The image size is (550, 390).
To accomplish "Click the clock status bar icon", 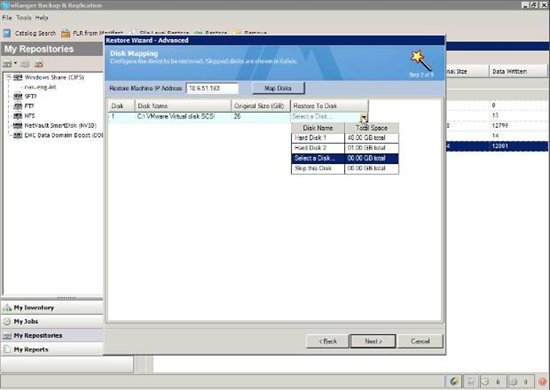I will 485,381.
